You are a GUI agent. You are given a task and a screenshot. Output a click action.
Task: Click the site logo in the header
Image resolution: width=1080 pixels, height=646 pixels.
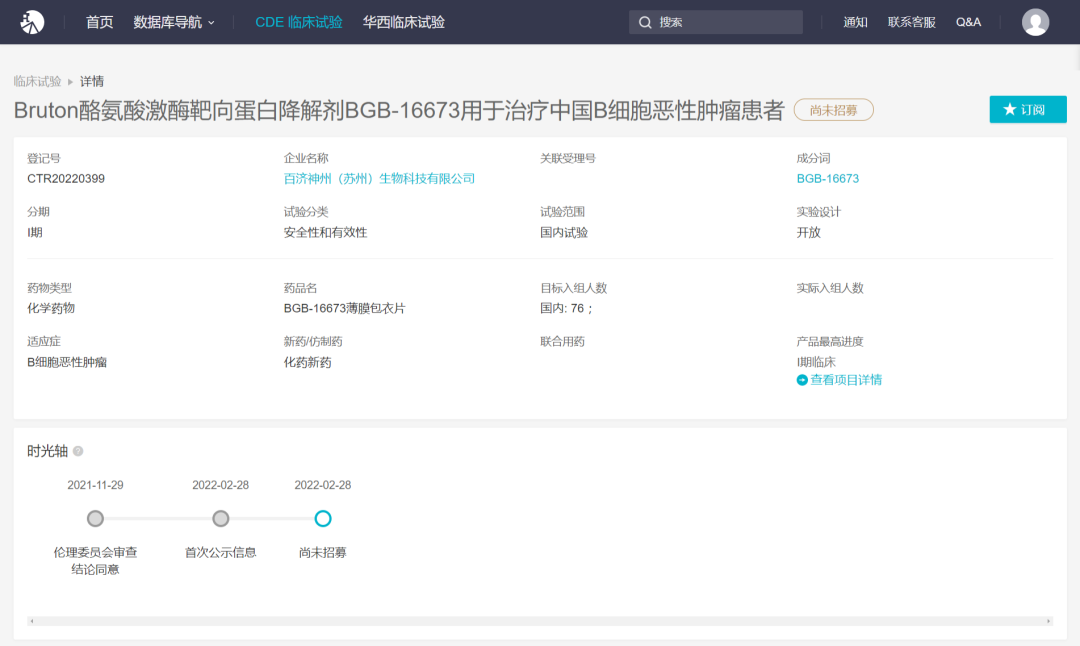tap(32, 22)
